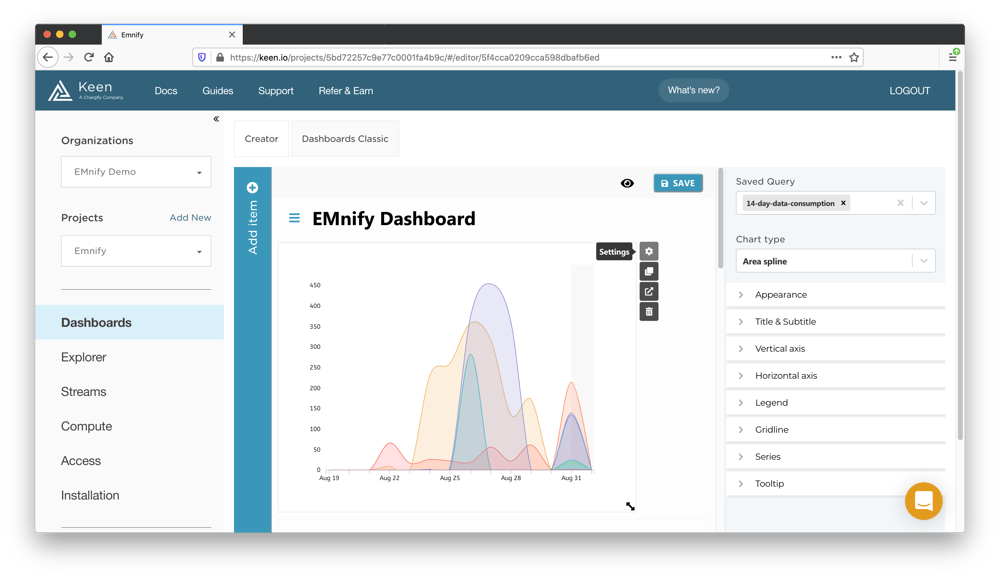This screenshot has width=1000, height=579.
Task: Close the Emnify browser tab
Action: 232,34
